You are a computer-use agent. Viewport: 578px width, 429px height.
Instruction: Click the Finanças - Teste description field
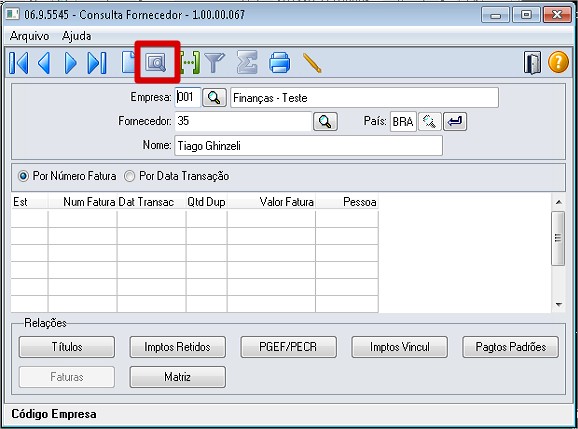pos(364,98)
